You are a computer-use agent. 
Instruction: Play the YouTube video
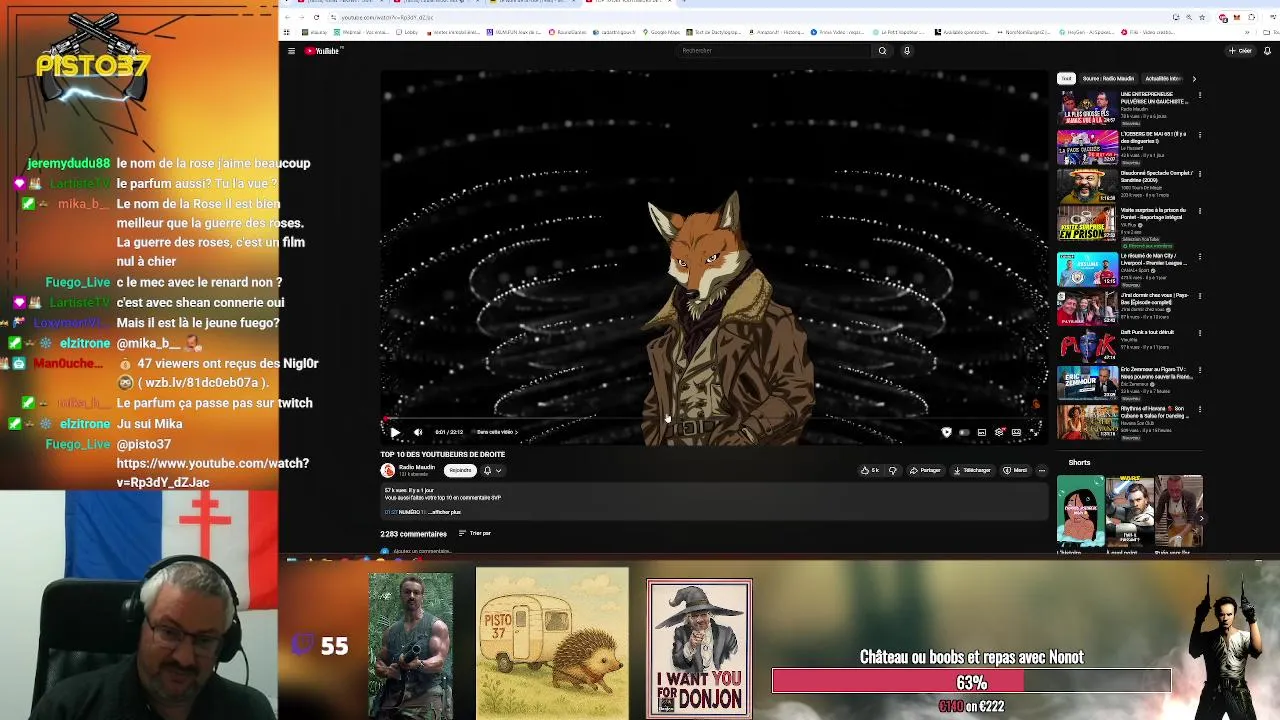pyautogui.click(x=394, y=432)
